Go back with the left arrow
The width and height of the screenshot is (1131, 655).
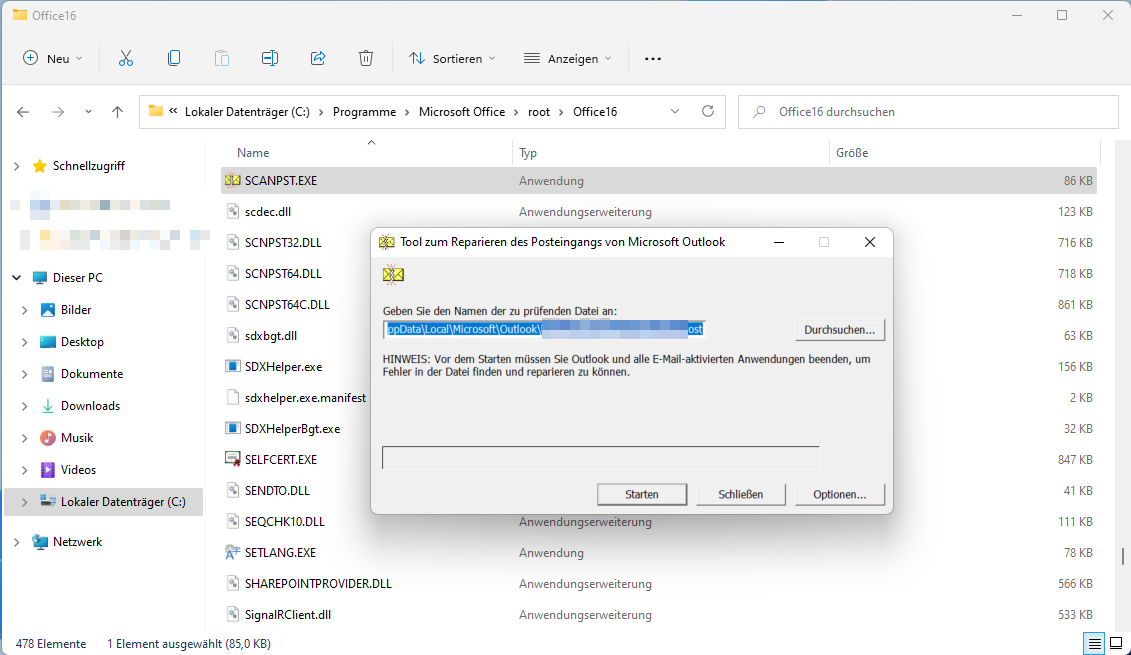click(23, 112)
